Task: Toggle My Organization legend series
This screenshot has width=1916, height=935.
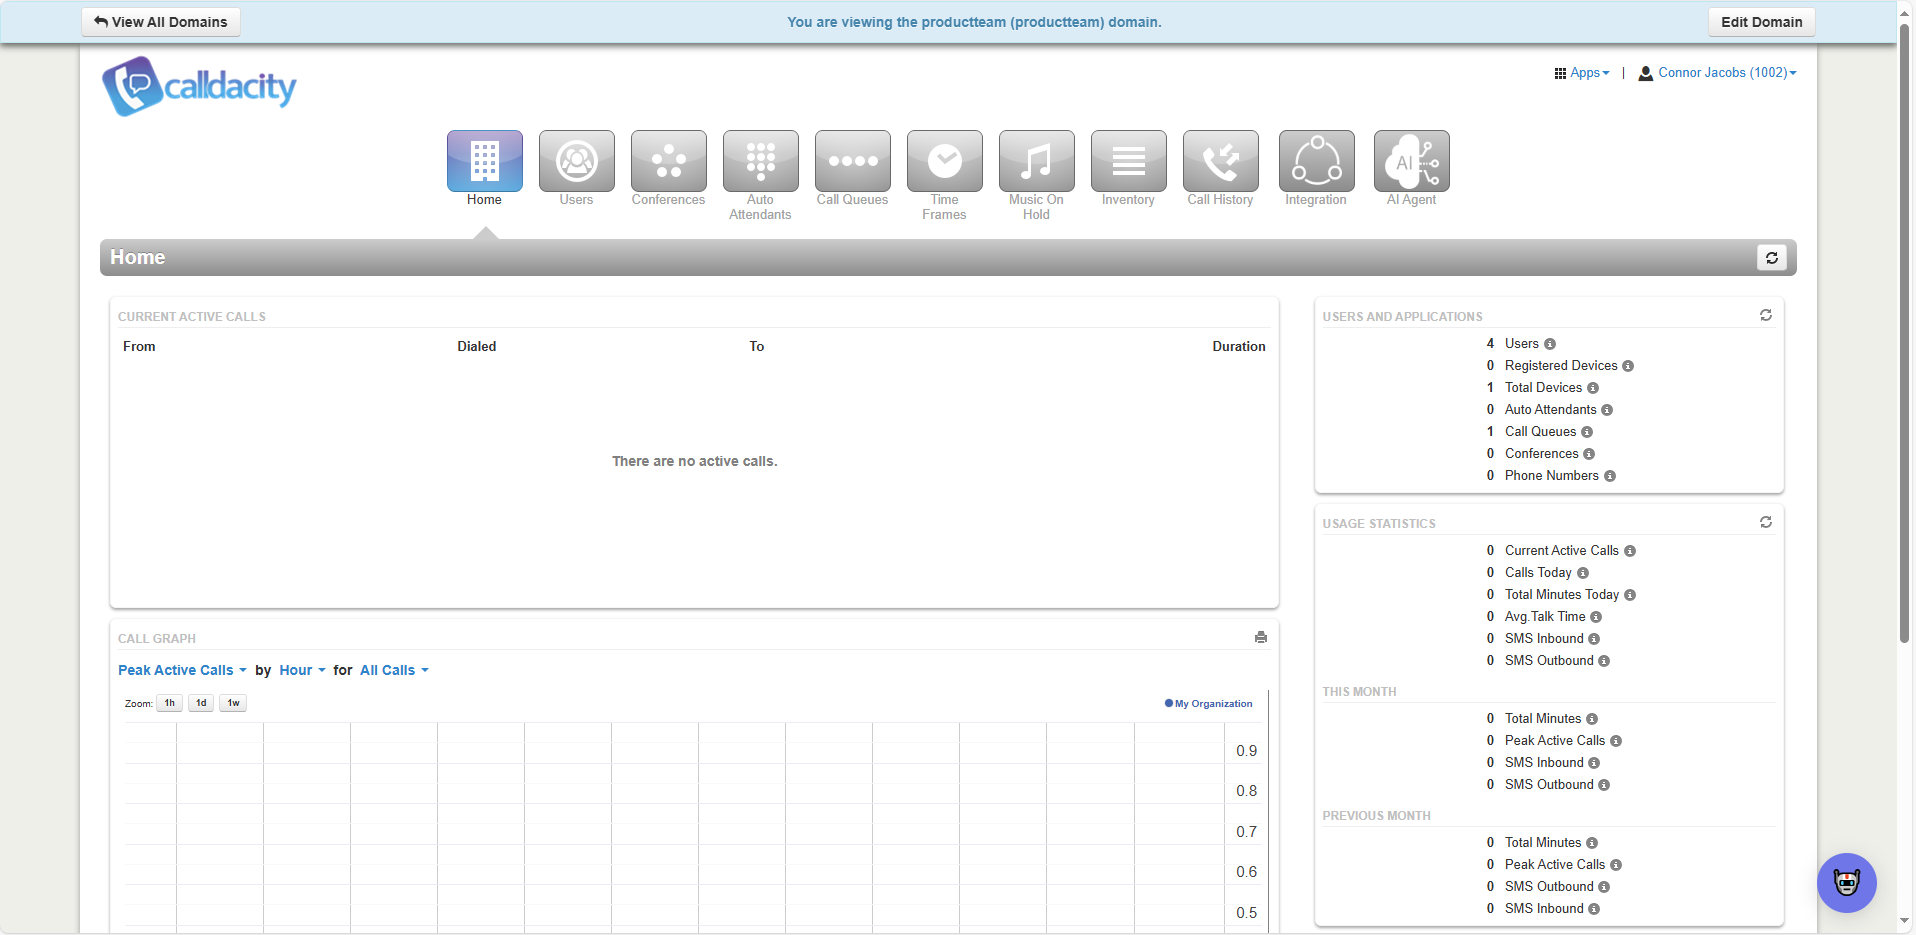Action: pyautogui.click(x=1212, y=704)
